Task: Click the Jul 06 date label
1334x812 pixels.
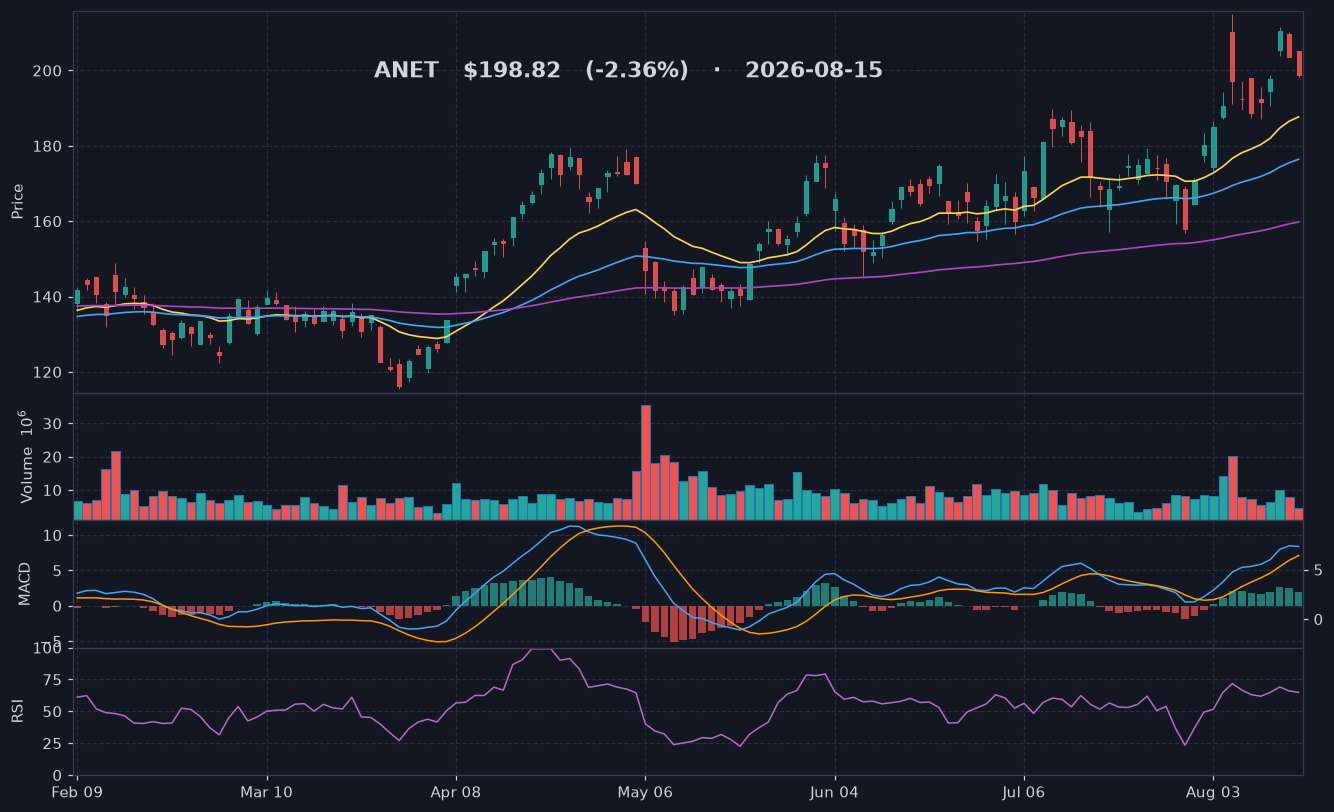Action: tap(1024, 793)
